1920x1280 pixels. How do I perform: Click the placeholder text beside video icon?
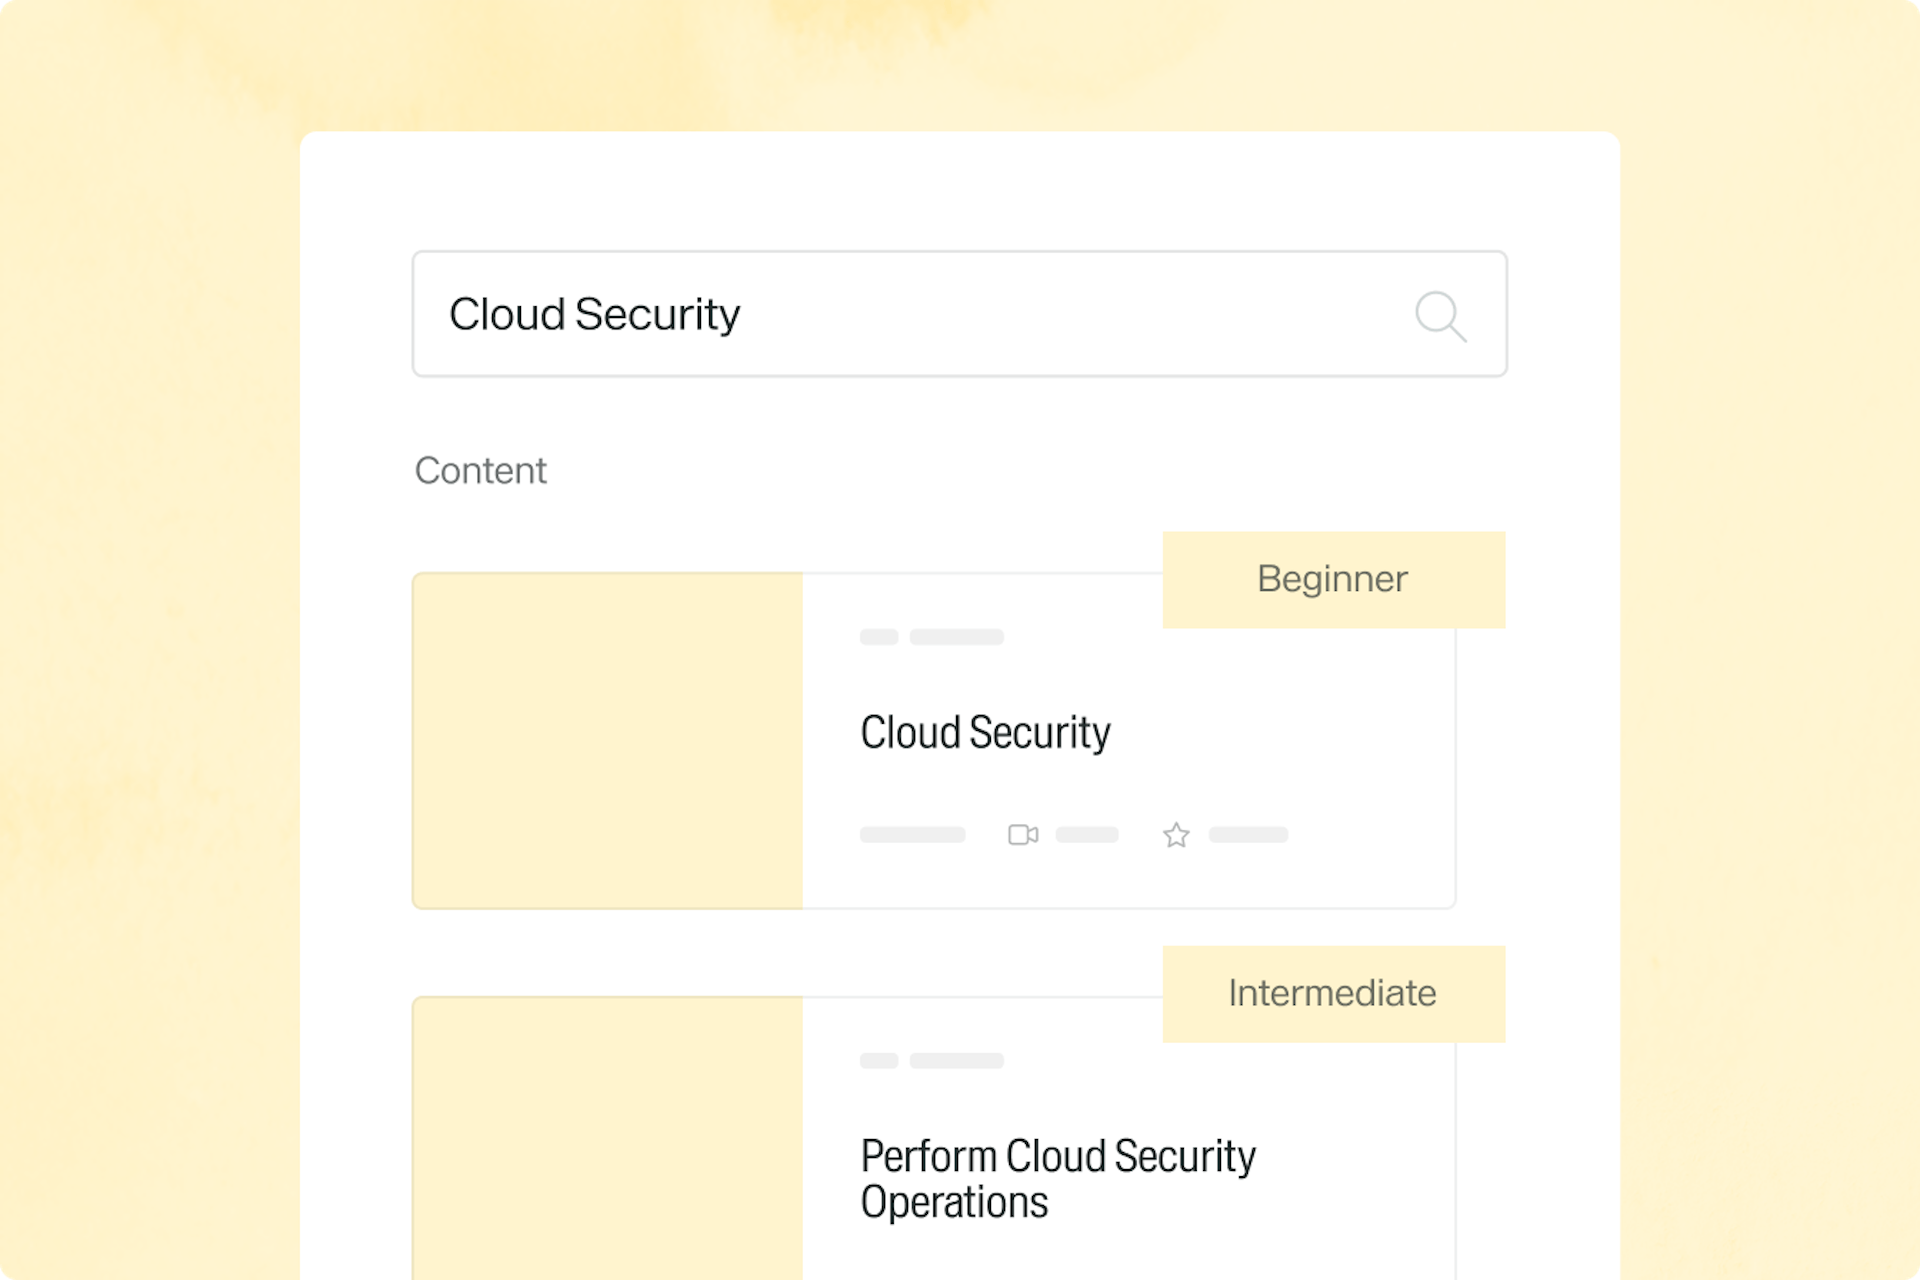click(x=1086, y=835)
